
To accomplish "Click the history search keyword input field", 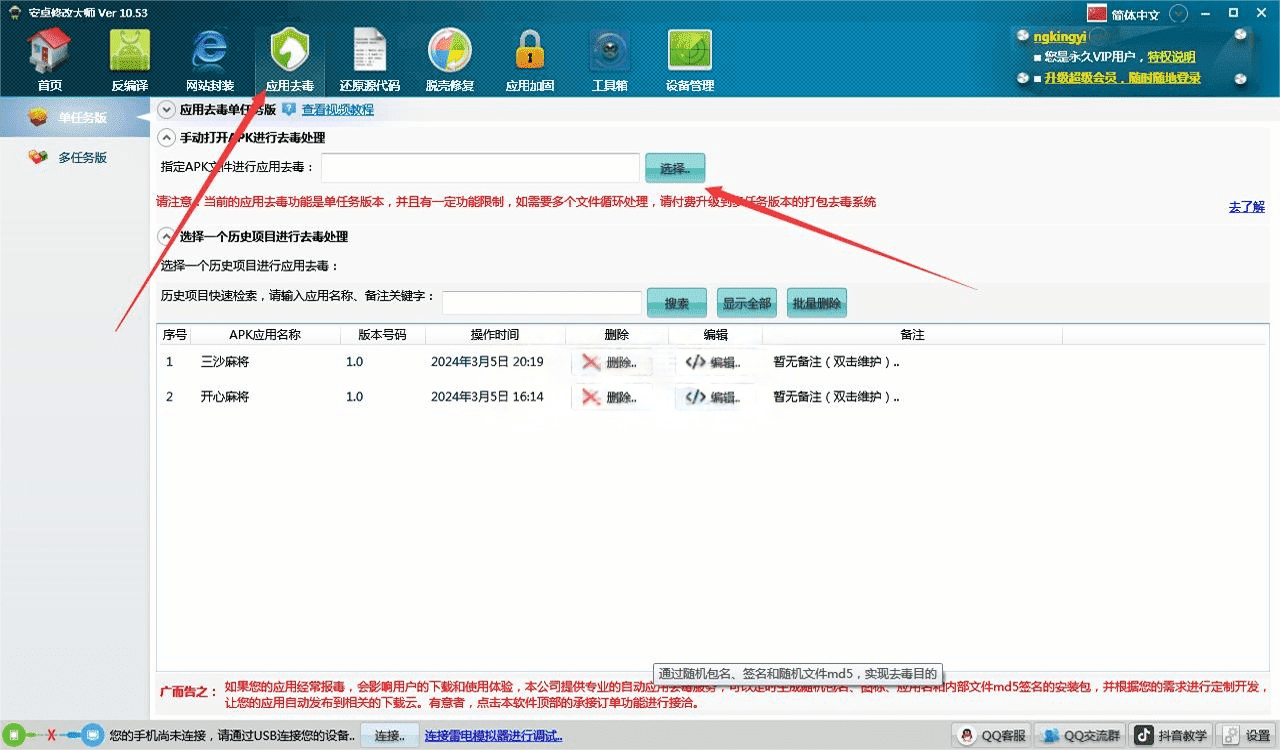I will point(541,303).
